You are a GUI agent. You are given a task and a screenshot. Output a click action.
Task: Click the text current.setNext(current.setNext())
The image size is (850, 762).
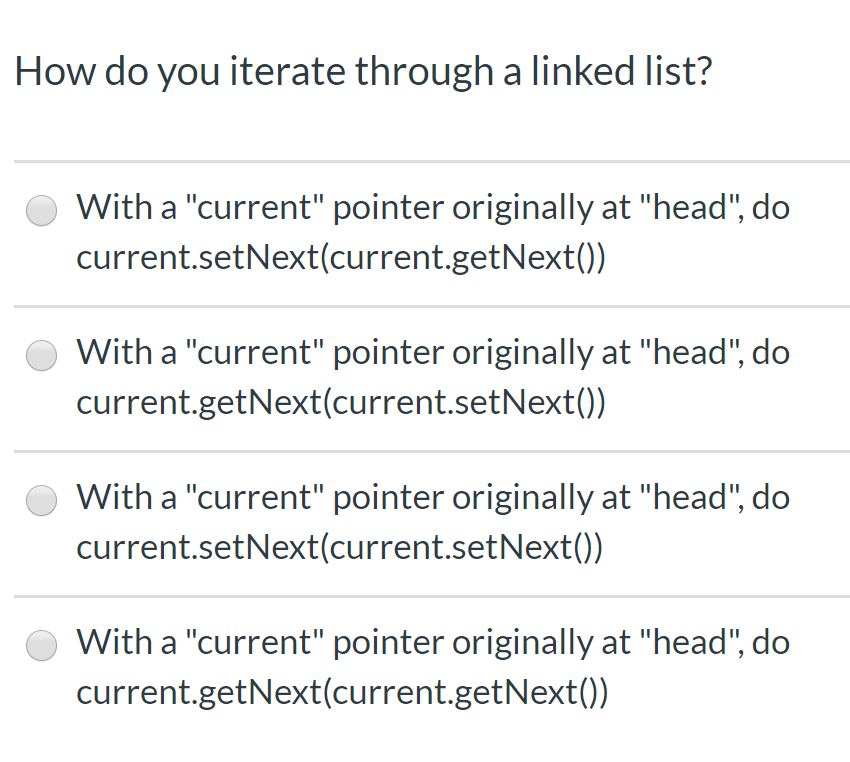[339, 548]
